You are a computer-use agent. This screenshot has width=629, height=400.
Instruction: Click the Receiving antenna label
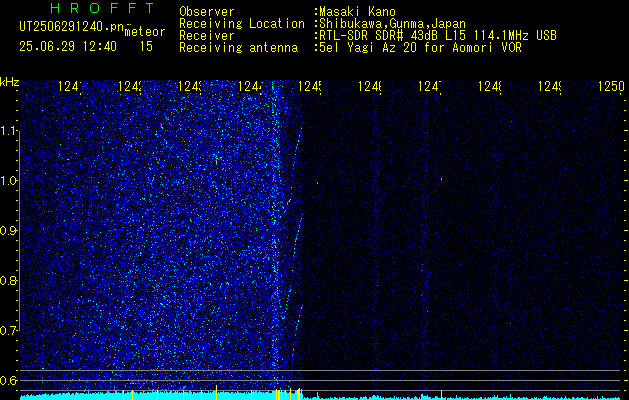point(238,48)
